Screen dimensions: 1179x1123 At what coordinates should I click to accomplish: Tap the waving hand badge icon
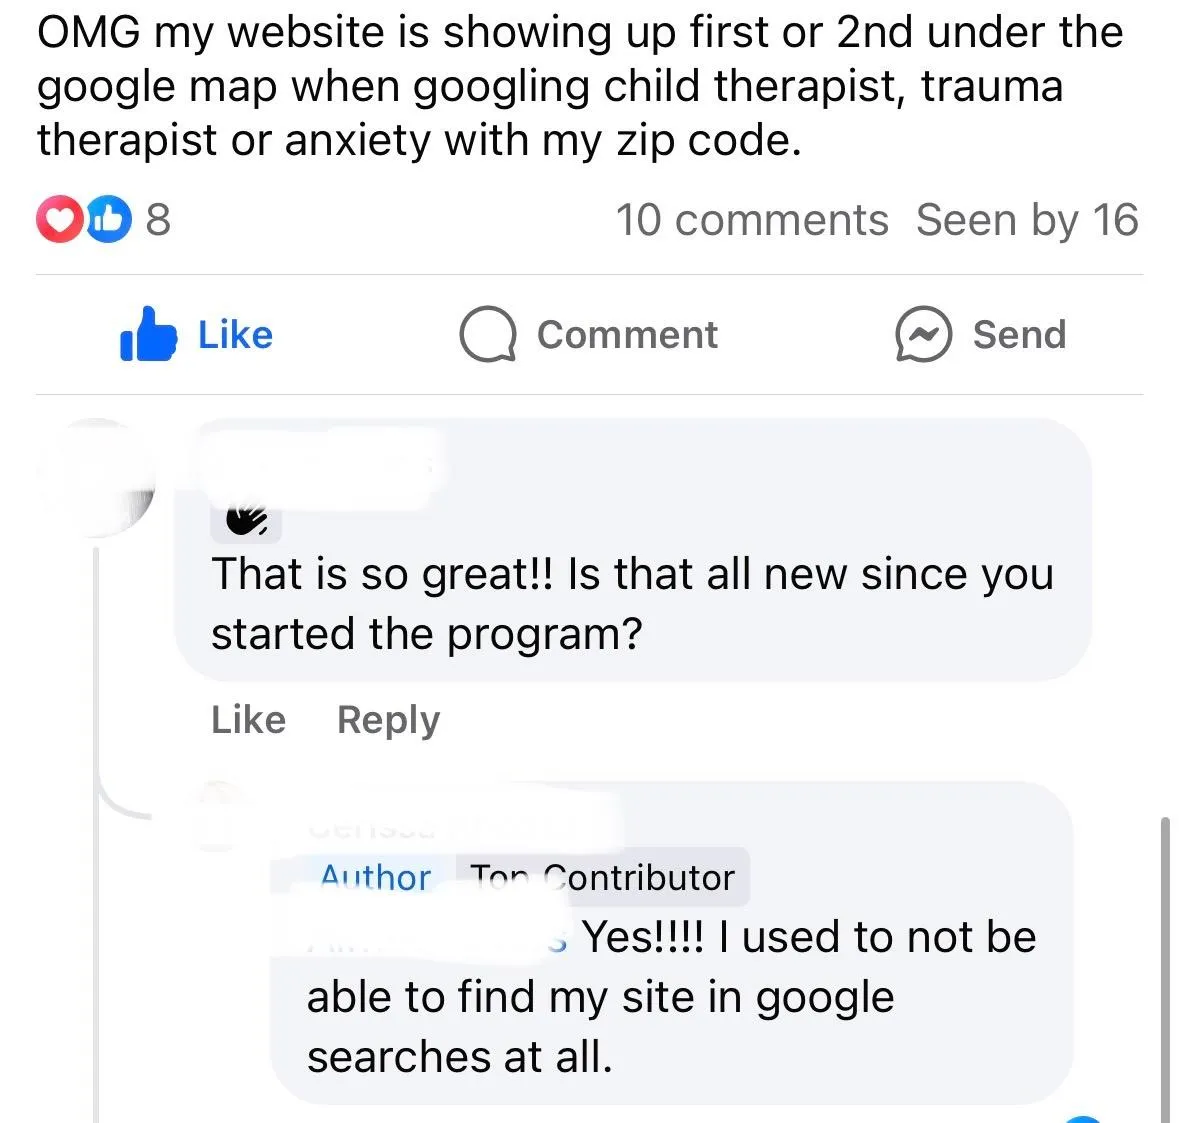coord(246,520)
